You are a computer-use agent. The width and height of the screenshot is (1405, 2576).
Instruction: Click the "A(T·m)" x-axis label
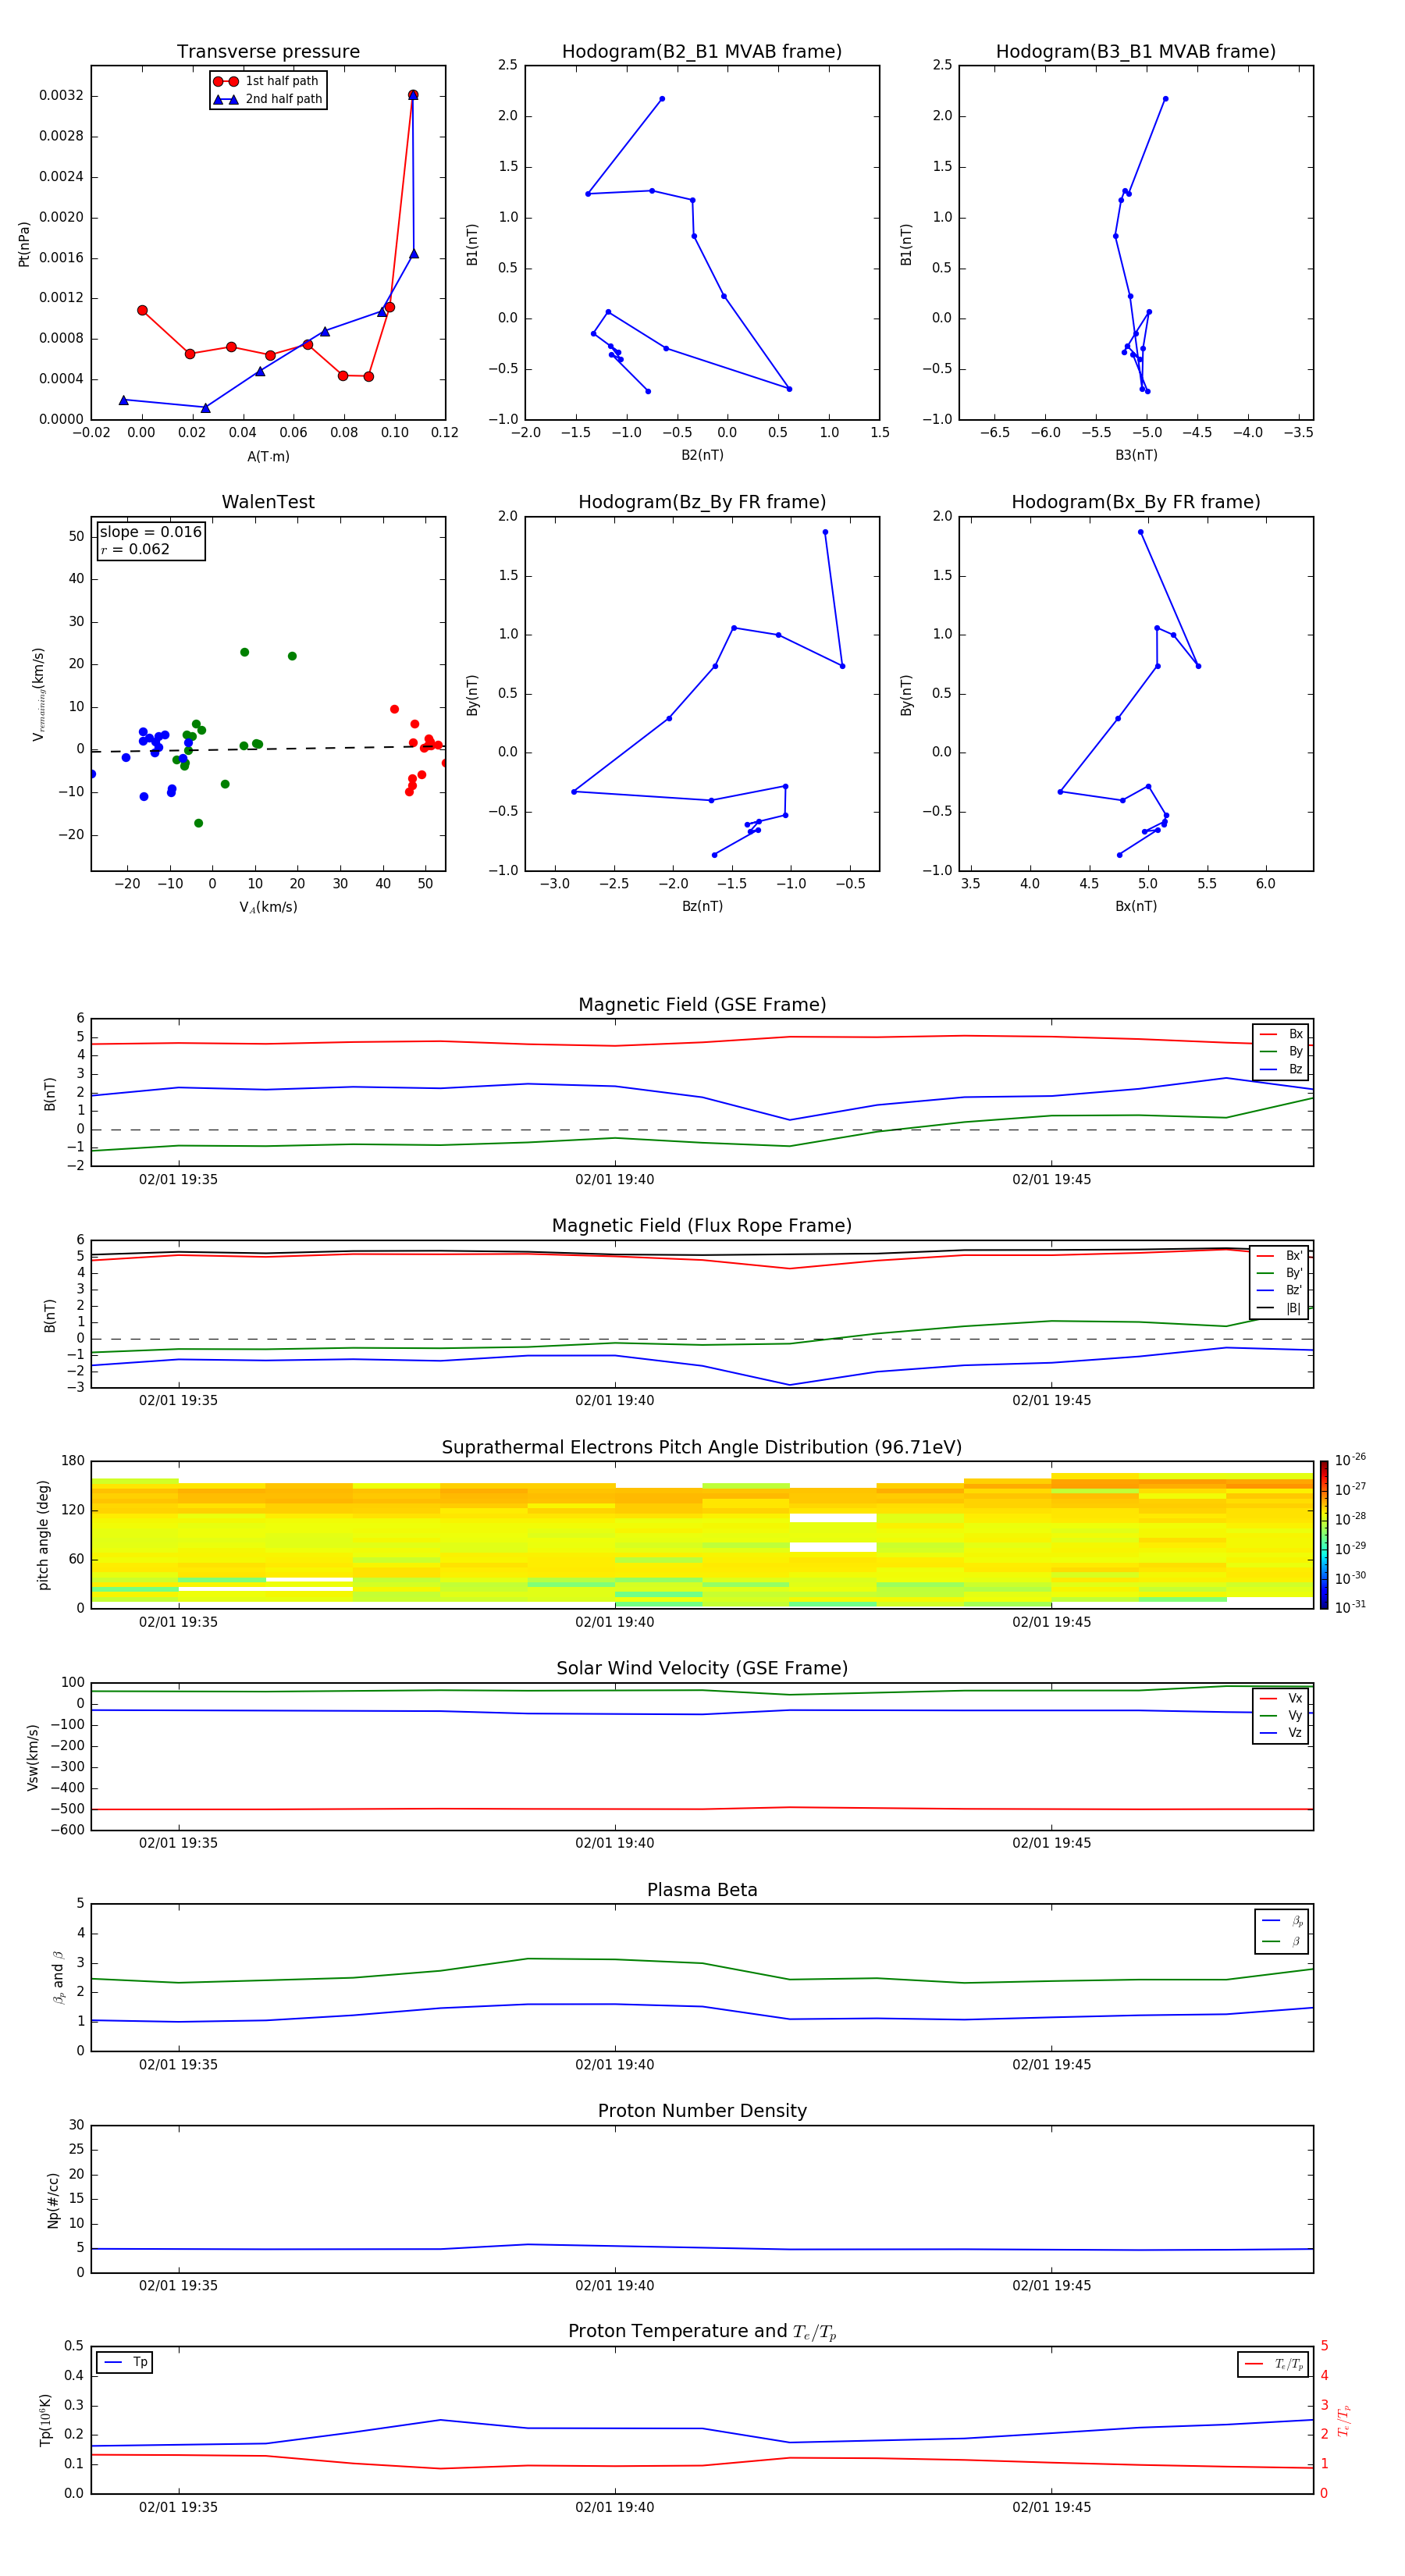268,457
